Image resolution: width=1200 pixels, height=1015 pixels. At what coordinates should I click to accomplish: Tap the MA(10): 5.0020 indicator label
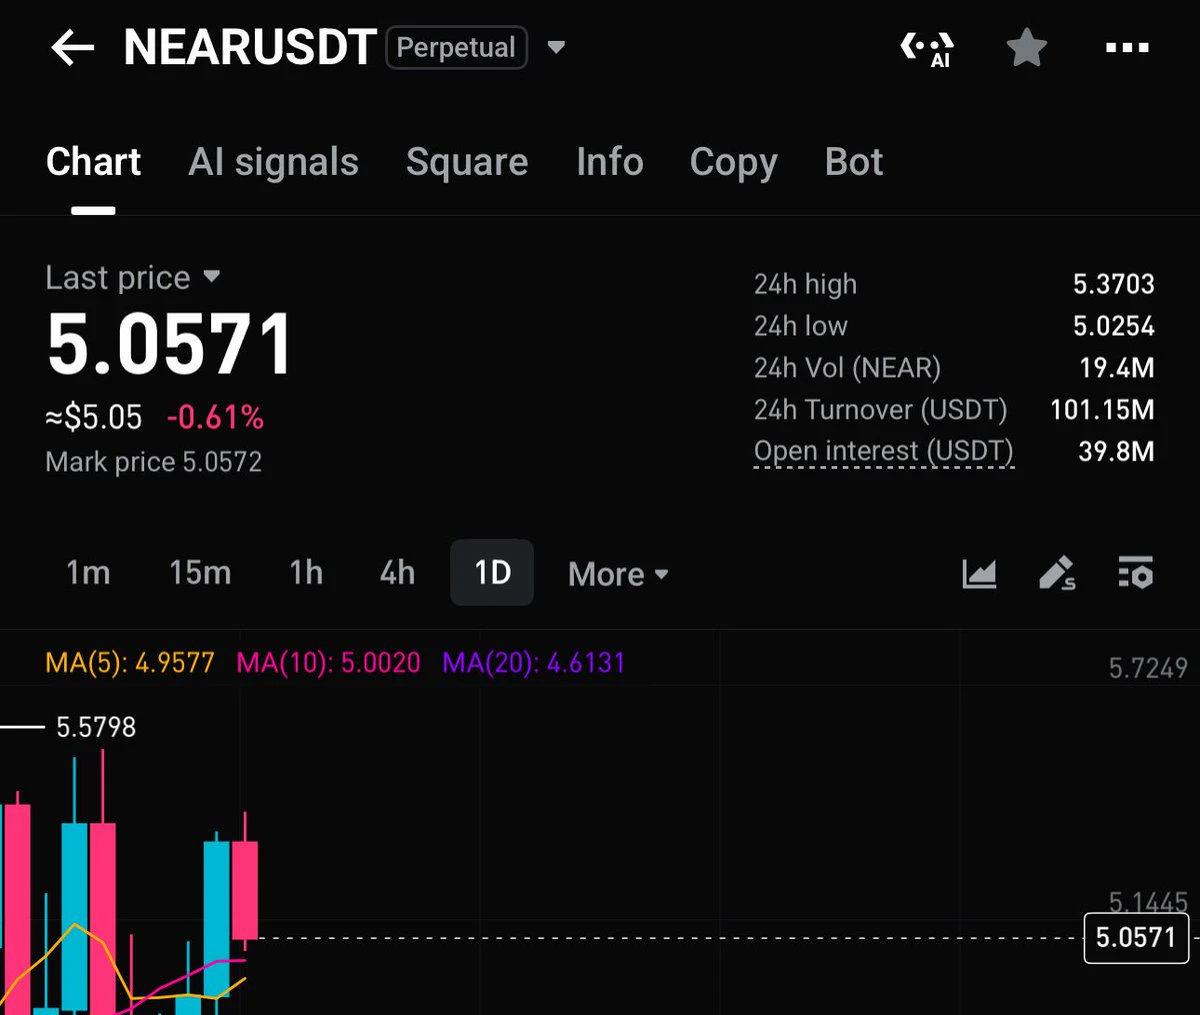tap(328, 663)
